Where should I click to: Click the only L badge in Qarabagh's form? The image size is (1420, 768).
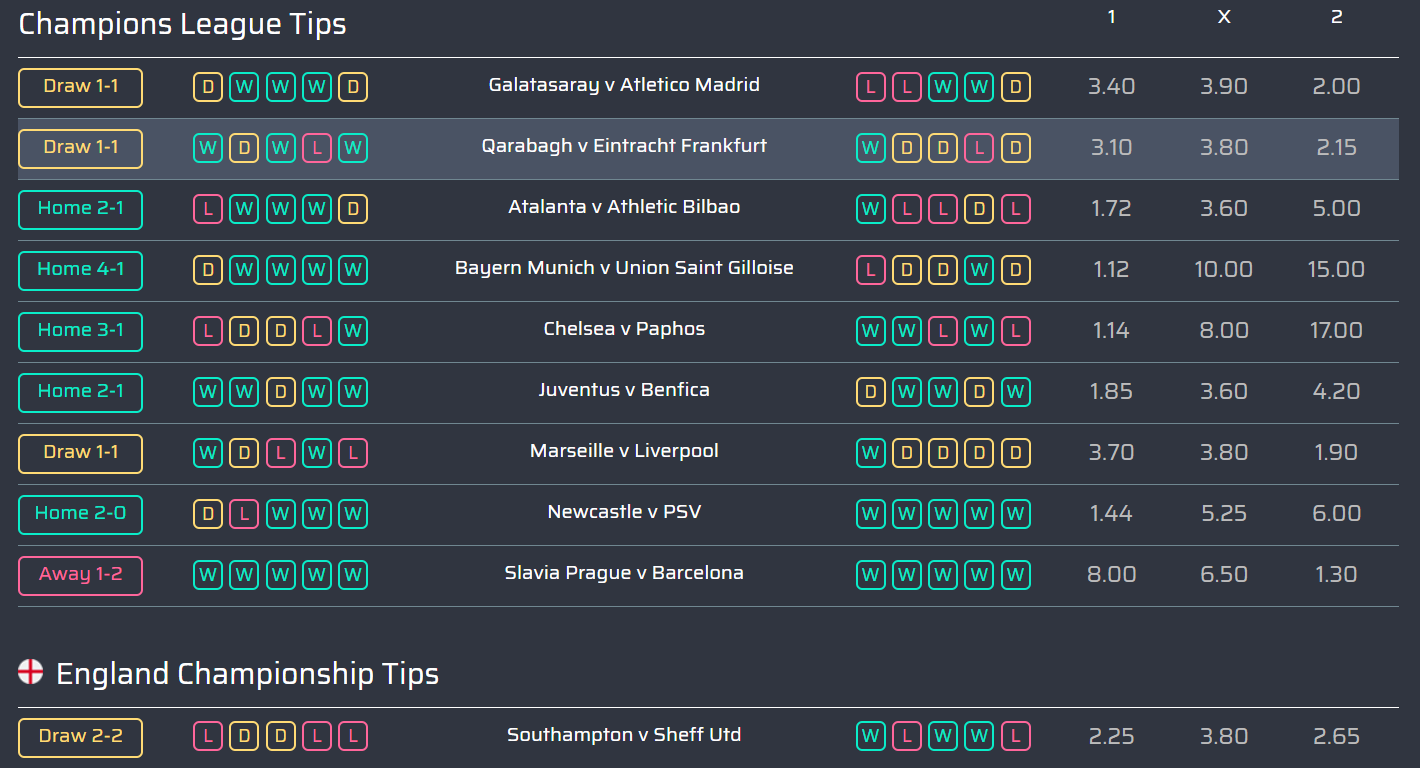316,149
